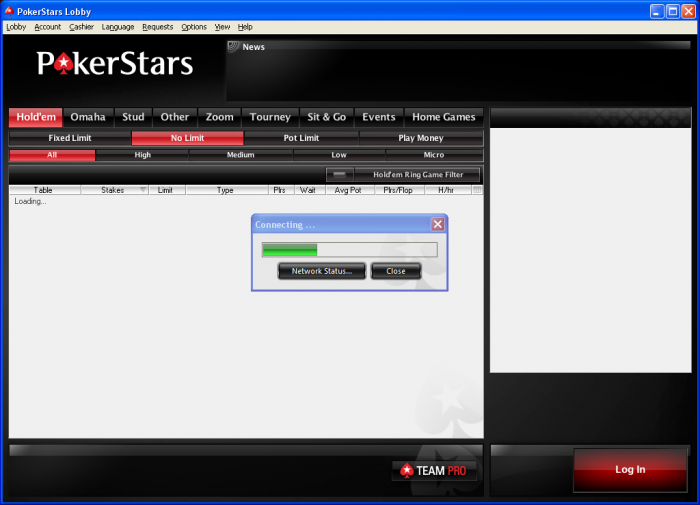Sort by Plrs/Flop column header
700x505 pixels.
400,190
